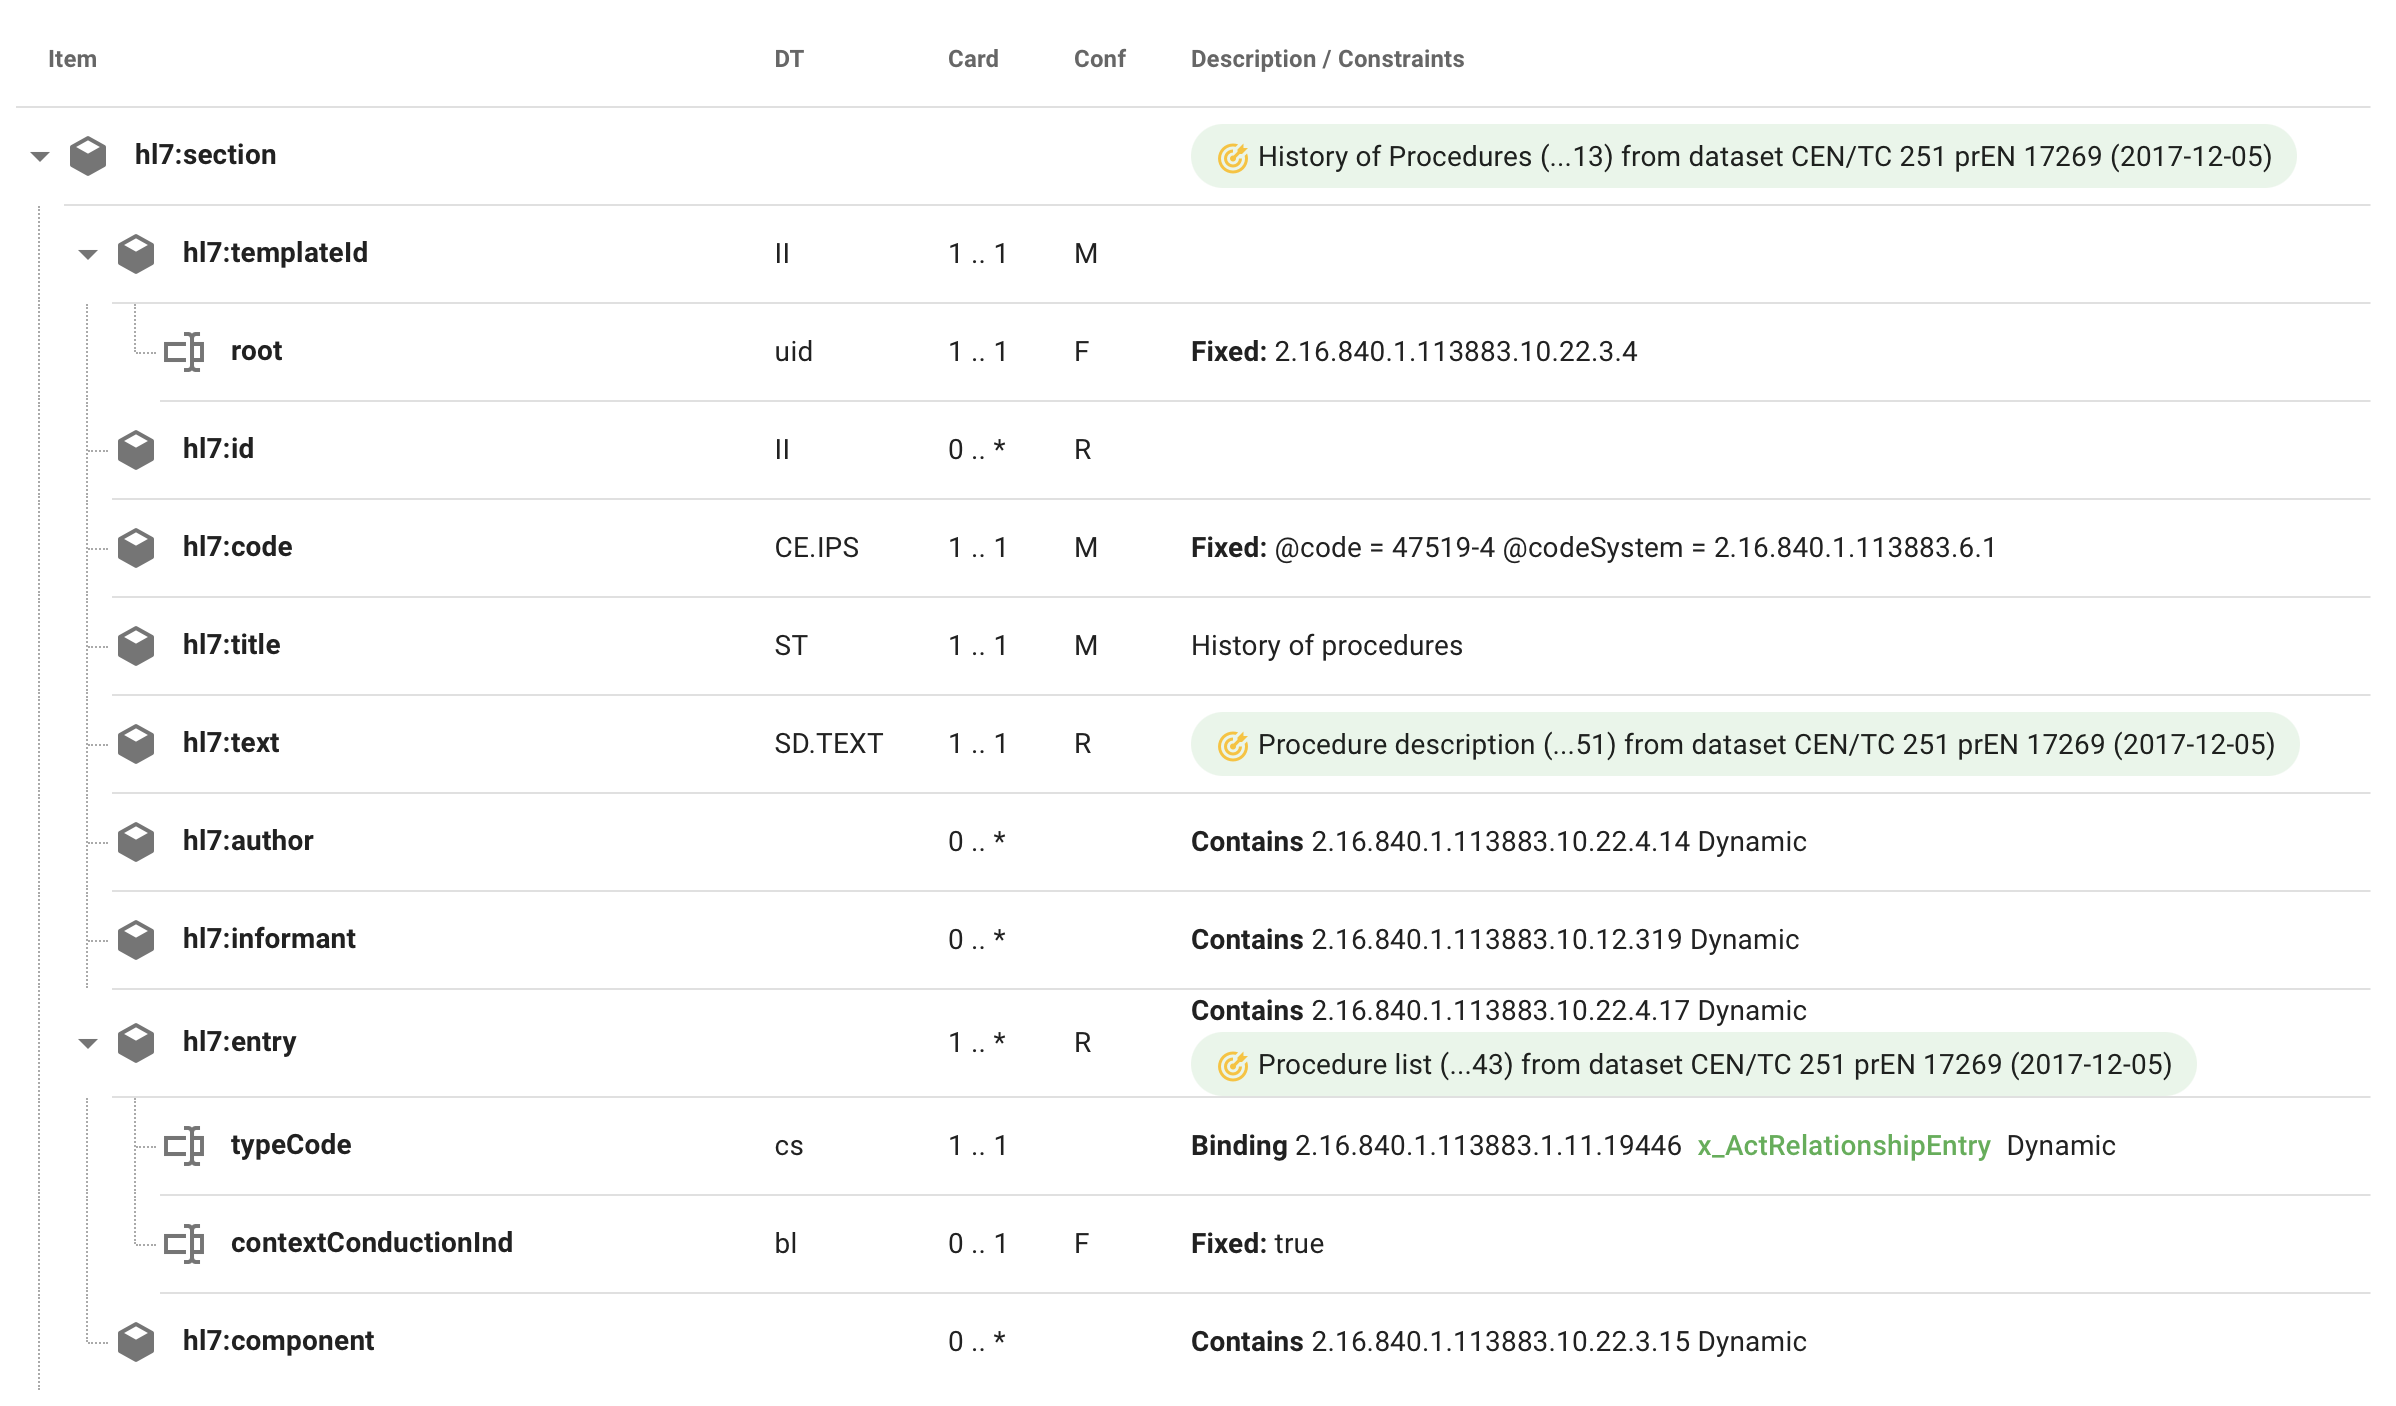Click the contextConductionInd attribute icon
This screenshot has width=2396, height=1406.
(184, 1244)
